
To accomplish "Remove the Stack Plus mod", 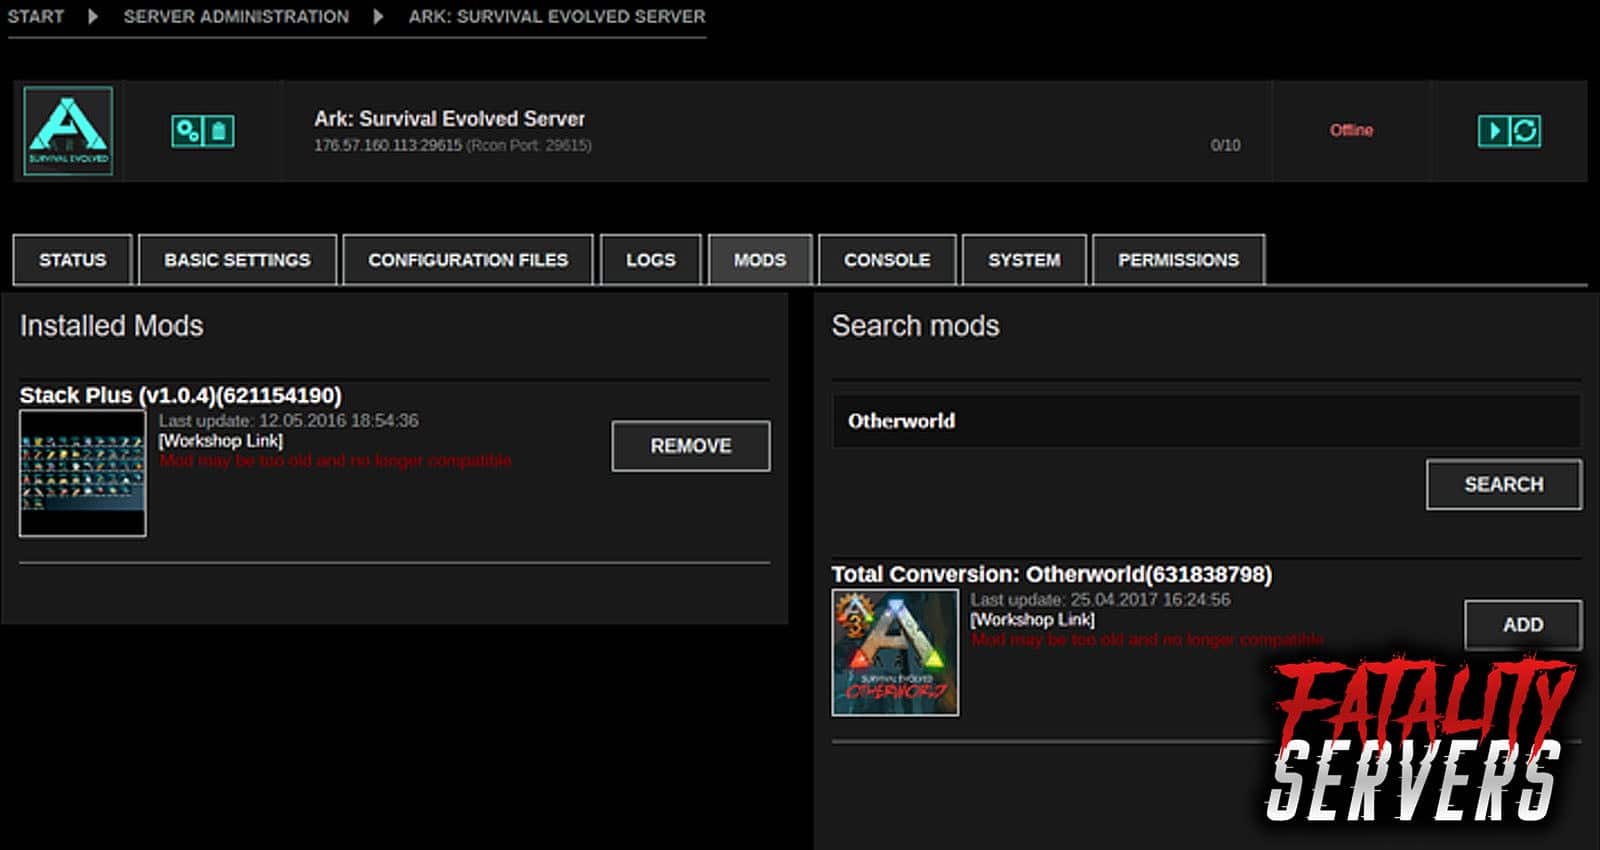I will (x=691, y=446).
